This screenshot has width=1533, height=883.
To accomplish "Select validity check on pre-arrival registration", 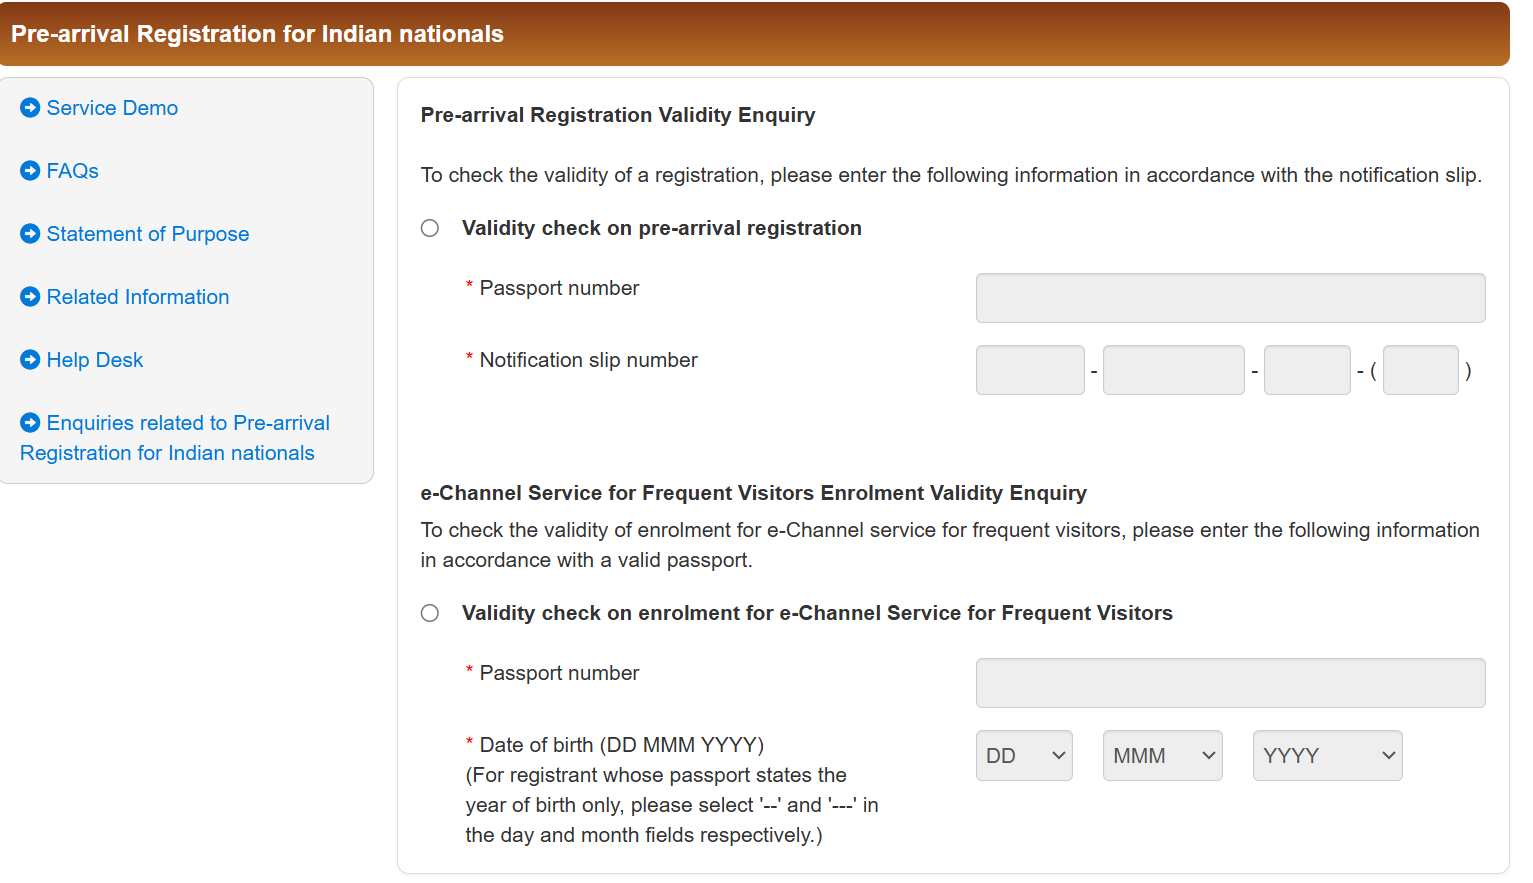I will [x=430, y=228].
